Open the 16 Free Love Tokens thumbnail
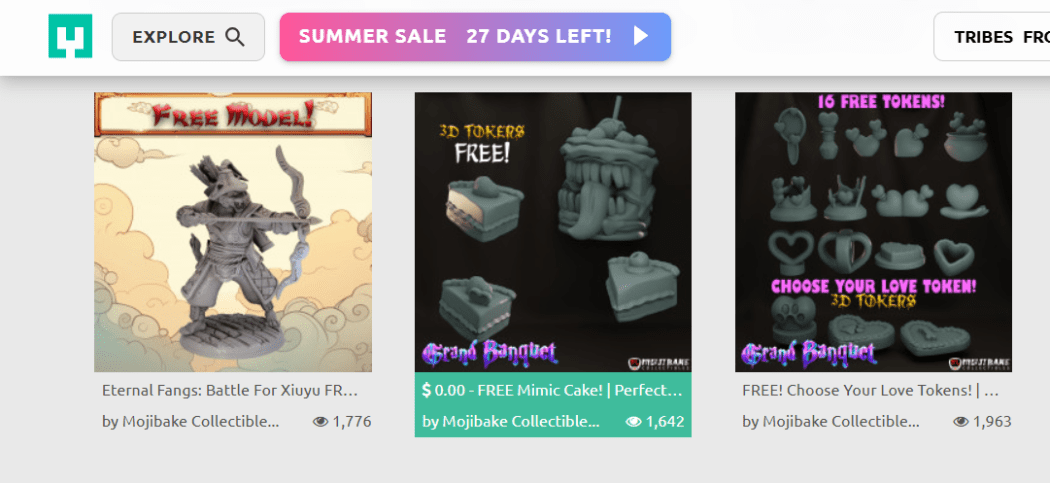Screen dimensions: 1050x483 point(873,232)
